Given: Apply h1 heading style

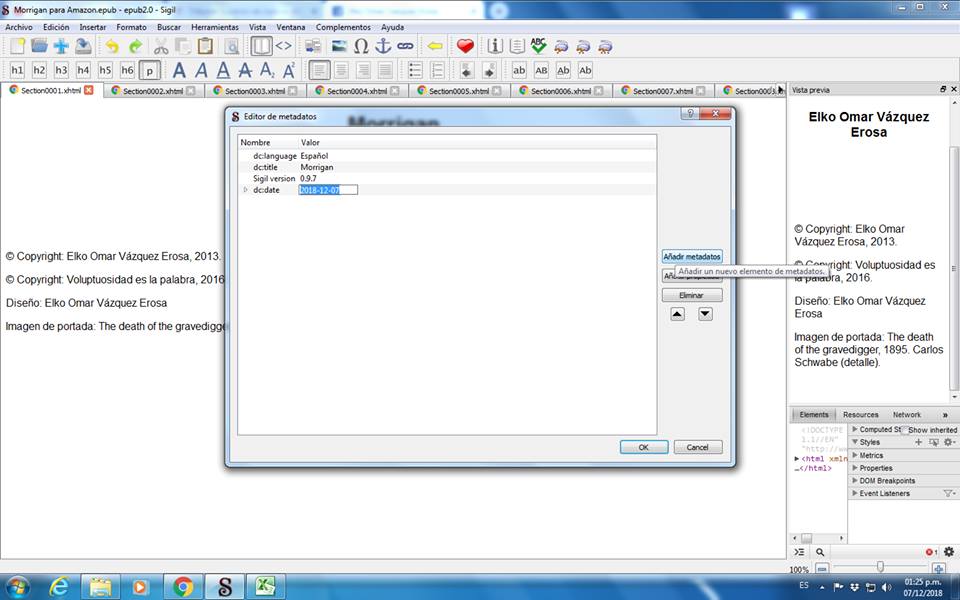Looking at the screenshot, I should [17, 70].
